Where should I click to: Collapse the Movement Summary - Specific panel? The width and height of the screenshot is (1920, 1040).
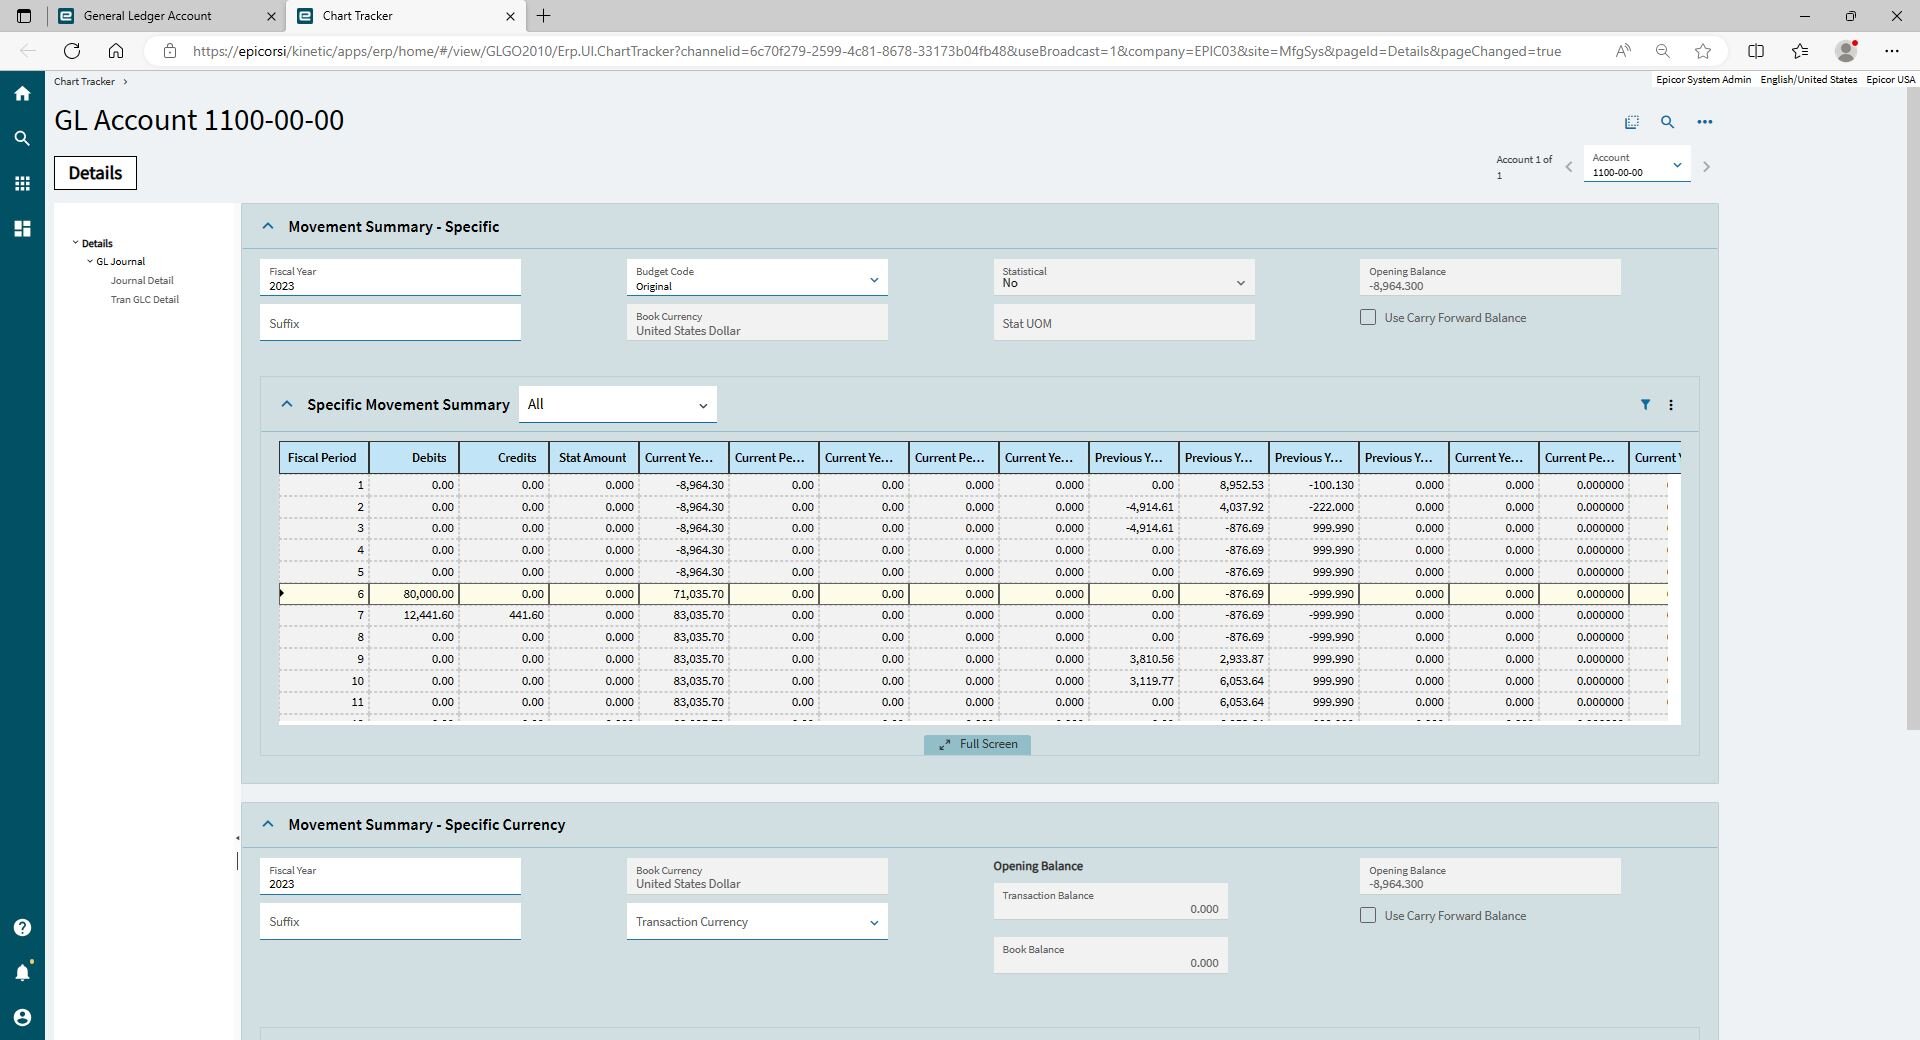coord(268,227)
